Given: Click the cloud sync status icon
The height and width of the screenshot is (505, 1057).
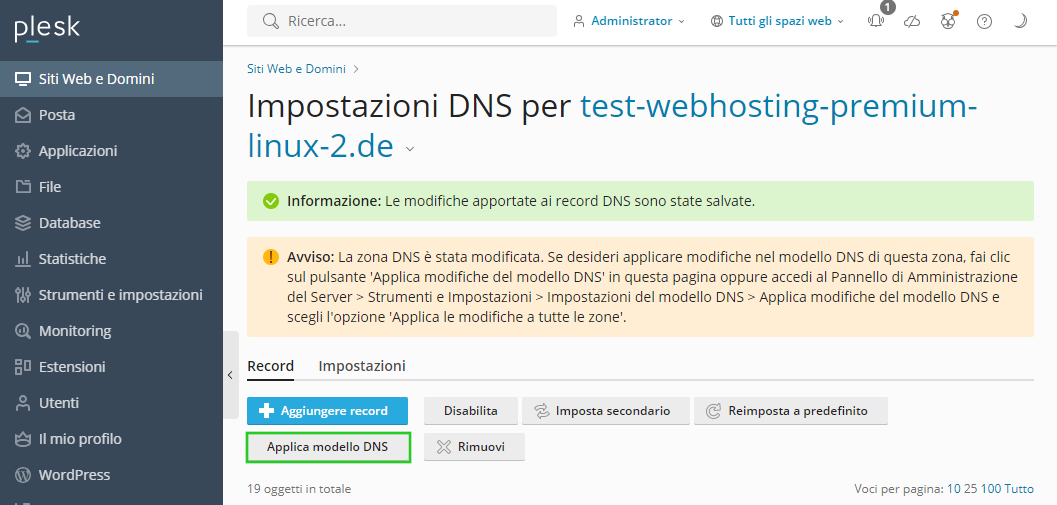Looking at the screenshot, I should [911, 22].
